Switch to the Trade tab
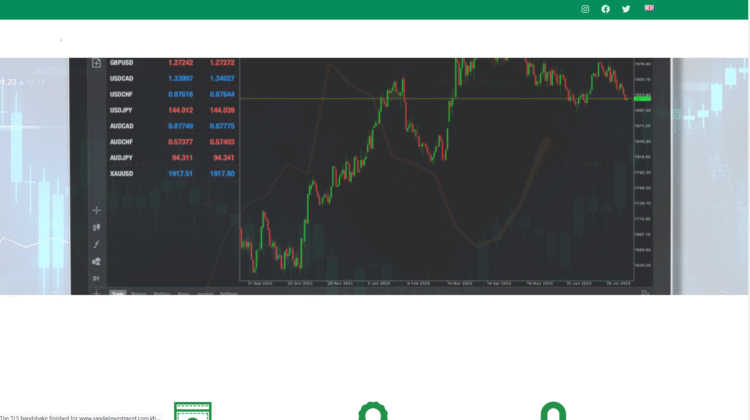Image resolution: width=750 pixels, height=420 pixels. point(118,293)
